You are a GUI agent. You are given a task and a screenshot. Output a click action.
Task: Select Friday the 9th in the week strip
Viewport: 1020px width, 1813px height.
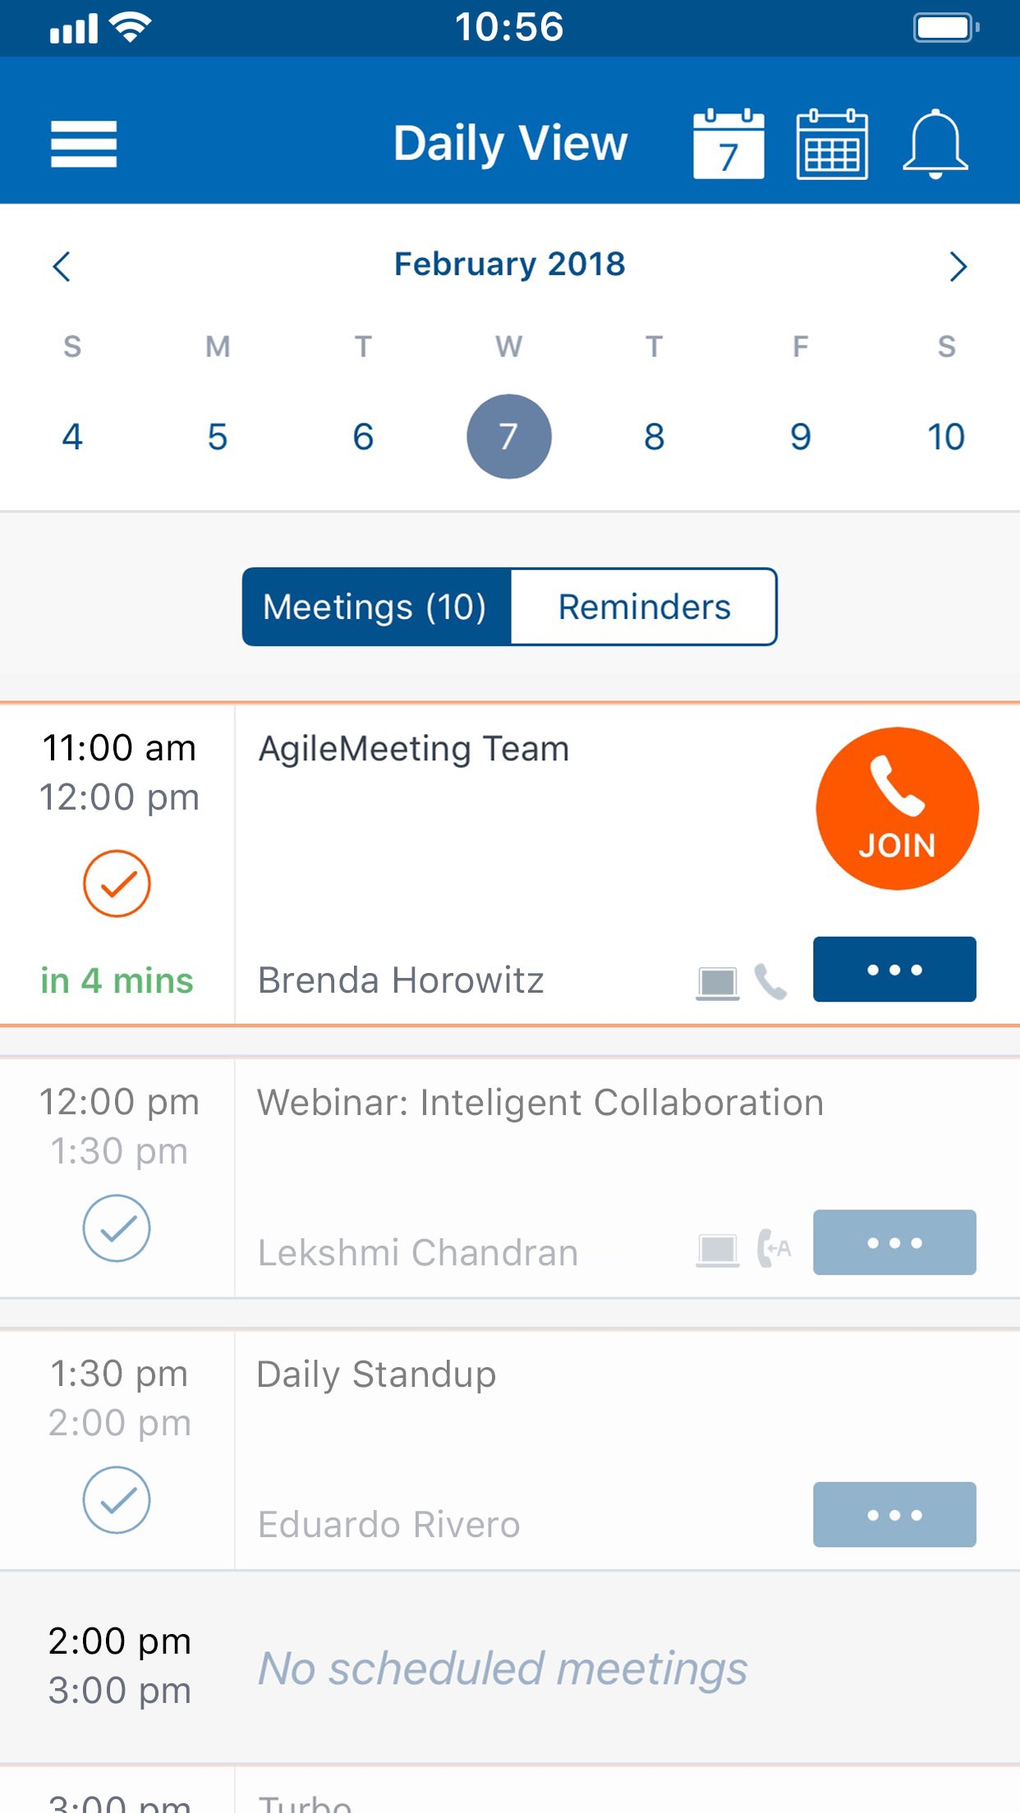(x=800, y=437)
